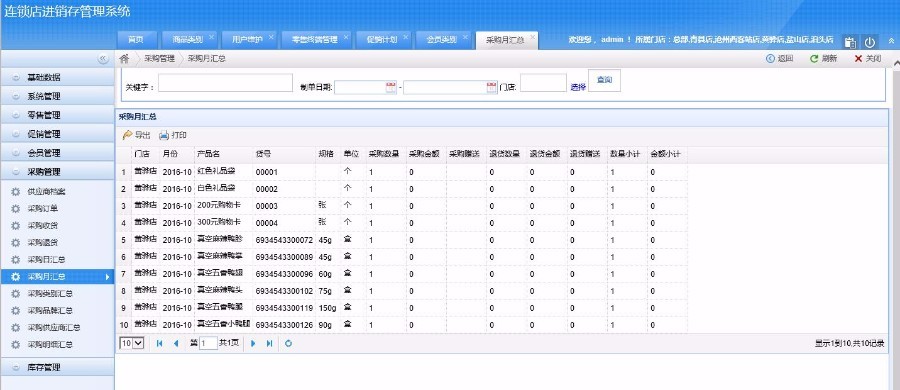The image size is (900, 390).
Task: Switch to the 首页 tab
Action: (x=136, y=40)
